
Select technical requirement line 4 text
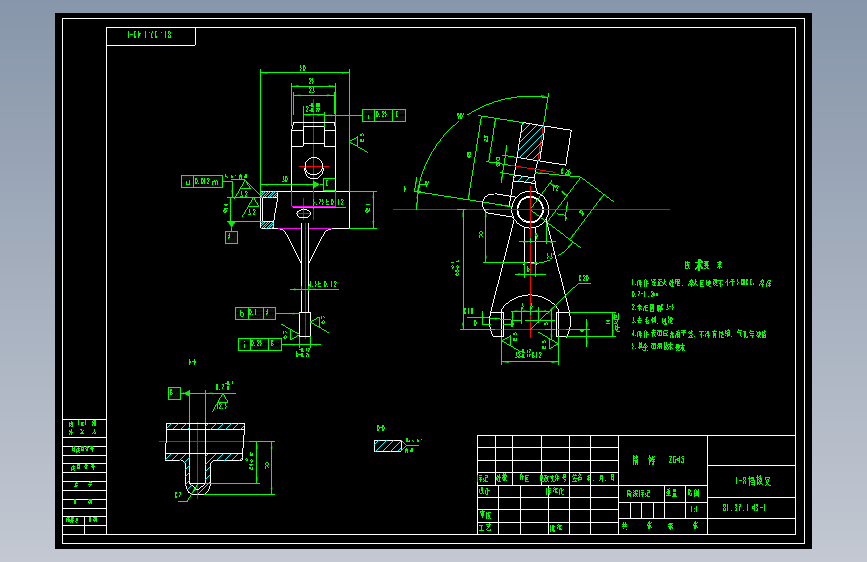[x=699, y=334]
